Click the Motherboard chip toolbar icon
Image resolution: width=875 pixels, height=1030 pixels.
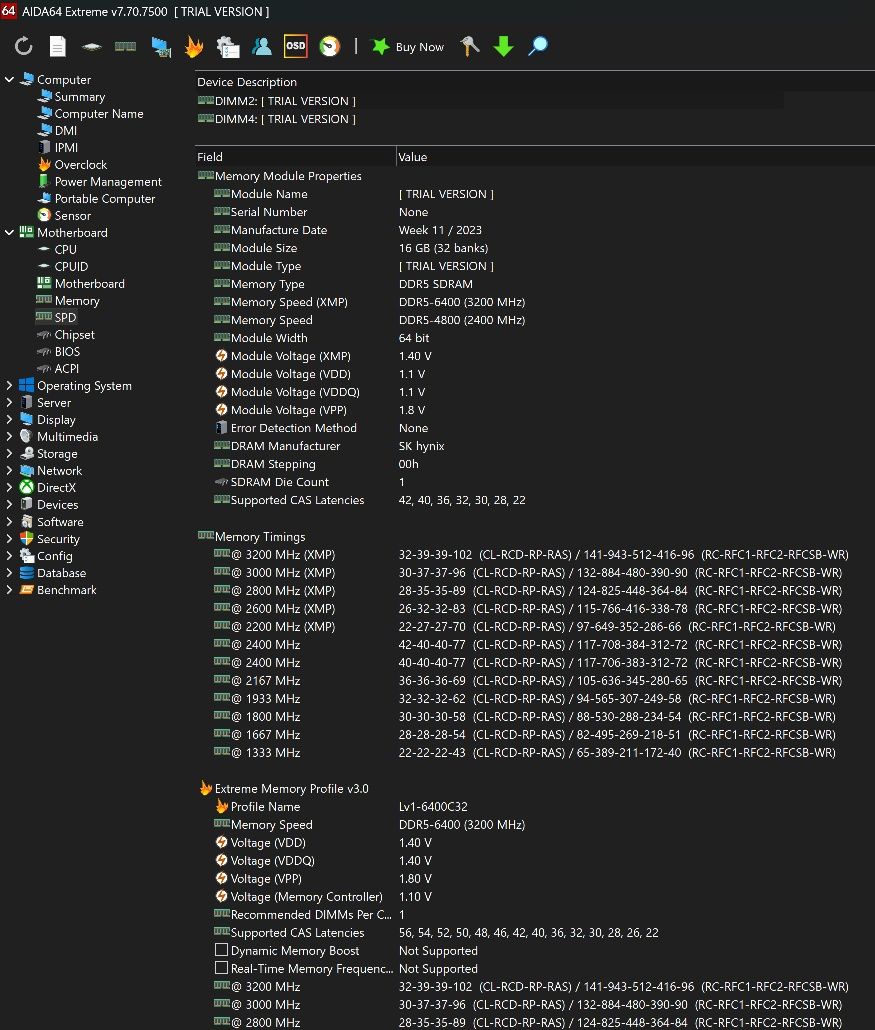(91, 47)
